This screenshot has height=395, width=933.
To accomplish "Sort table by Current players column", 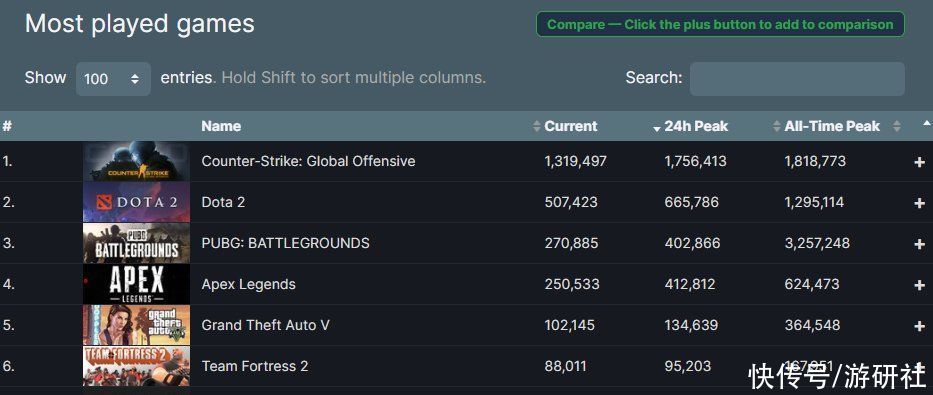I will click(x=571, y=126).
